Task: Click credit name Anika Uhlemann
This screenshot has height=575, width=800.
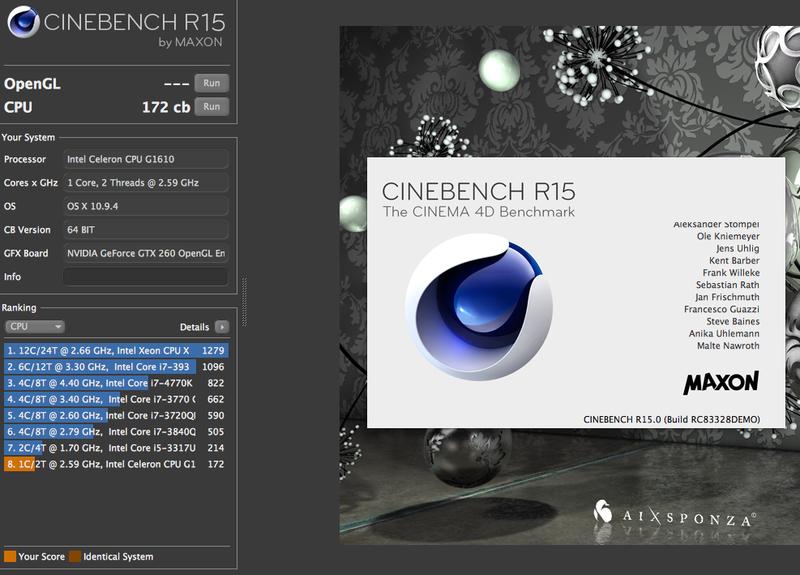Action: coord(724,334)
